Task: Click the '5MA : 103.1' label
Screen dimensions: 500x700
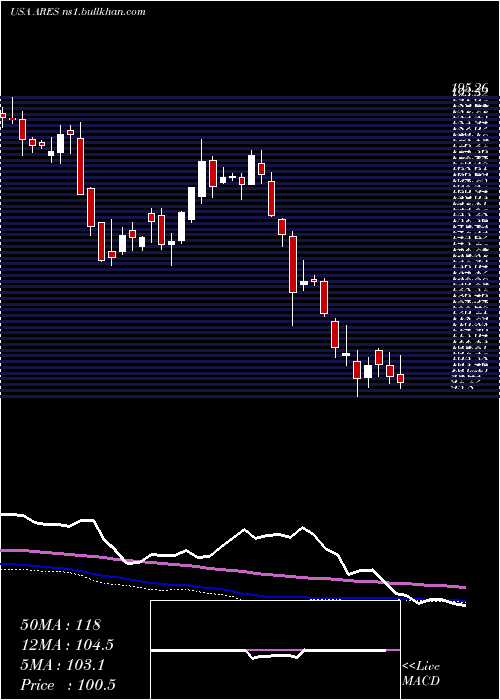Action: (x=62, y=665)
